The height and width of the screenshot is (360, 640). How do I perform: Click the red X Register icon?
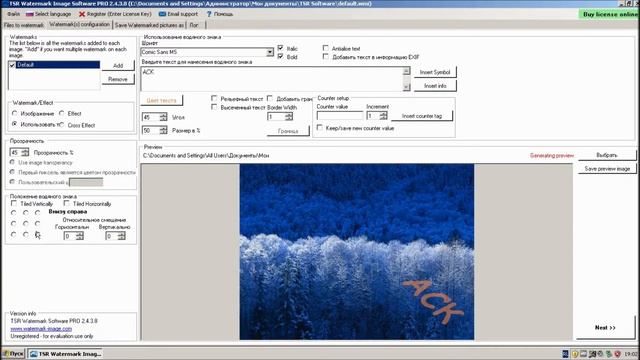[82, 14]
